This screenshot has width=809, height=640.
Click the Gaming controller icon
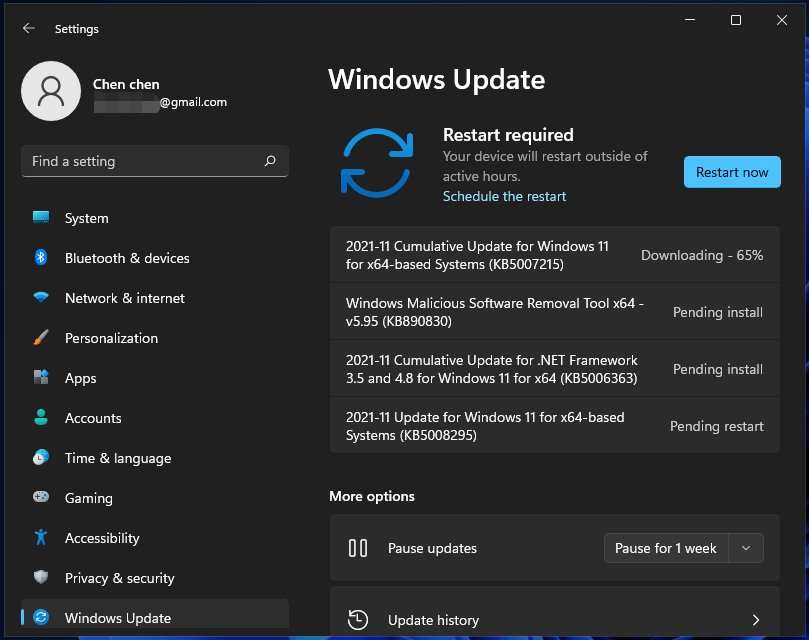41,497
